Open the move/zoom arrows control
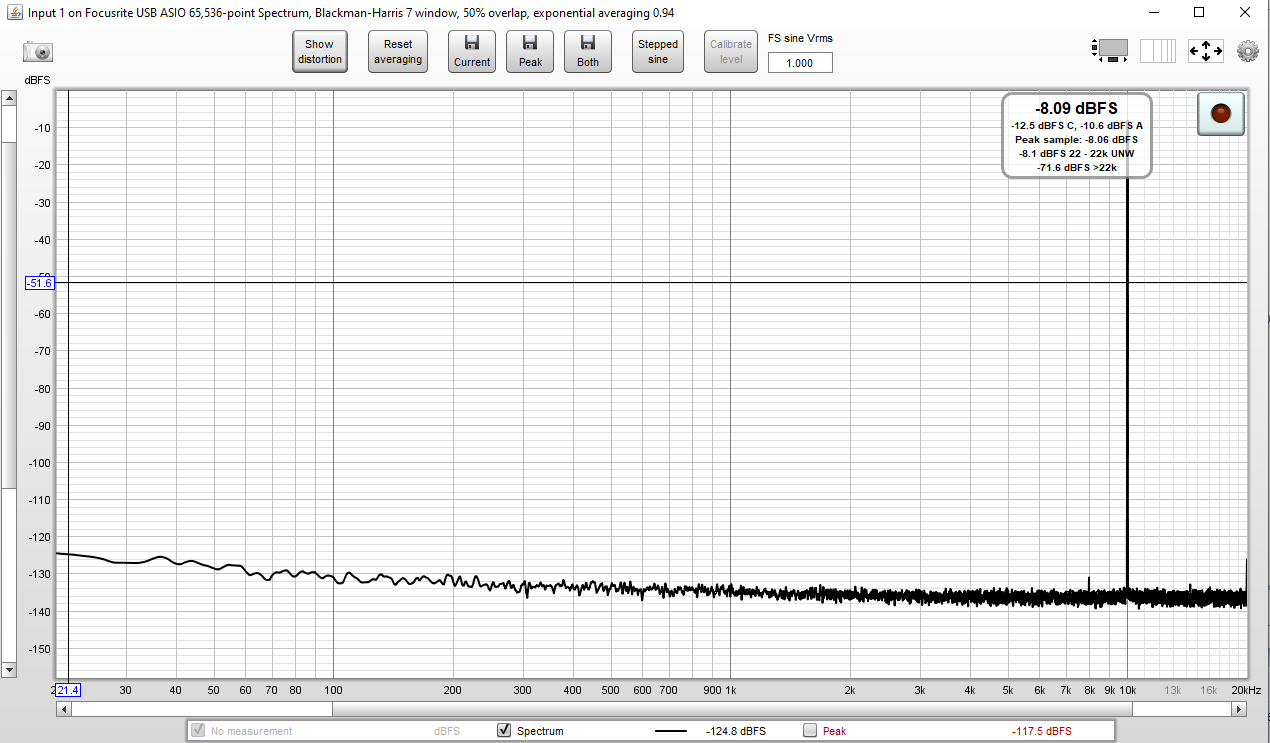The image size is (1270, 743). click(1206, 51)
